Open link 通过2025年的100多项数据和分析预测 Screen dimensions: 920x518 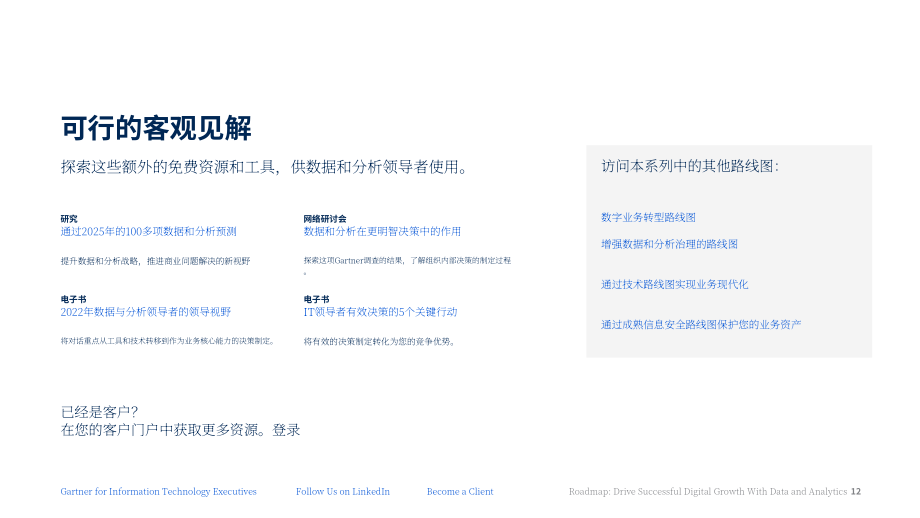point(148,232)
